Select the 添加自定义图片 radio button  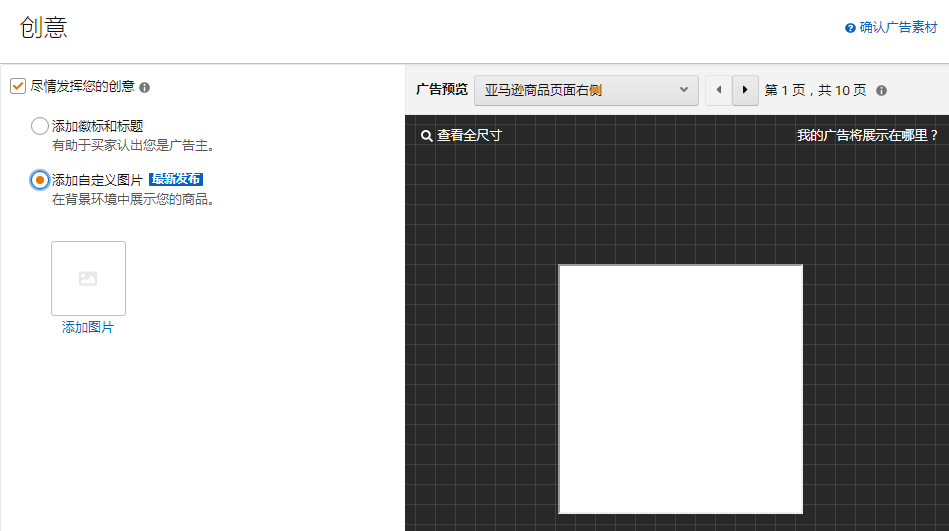(x=40, y=180)
